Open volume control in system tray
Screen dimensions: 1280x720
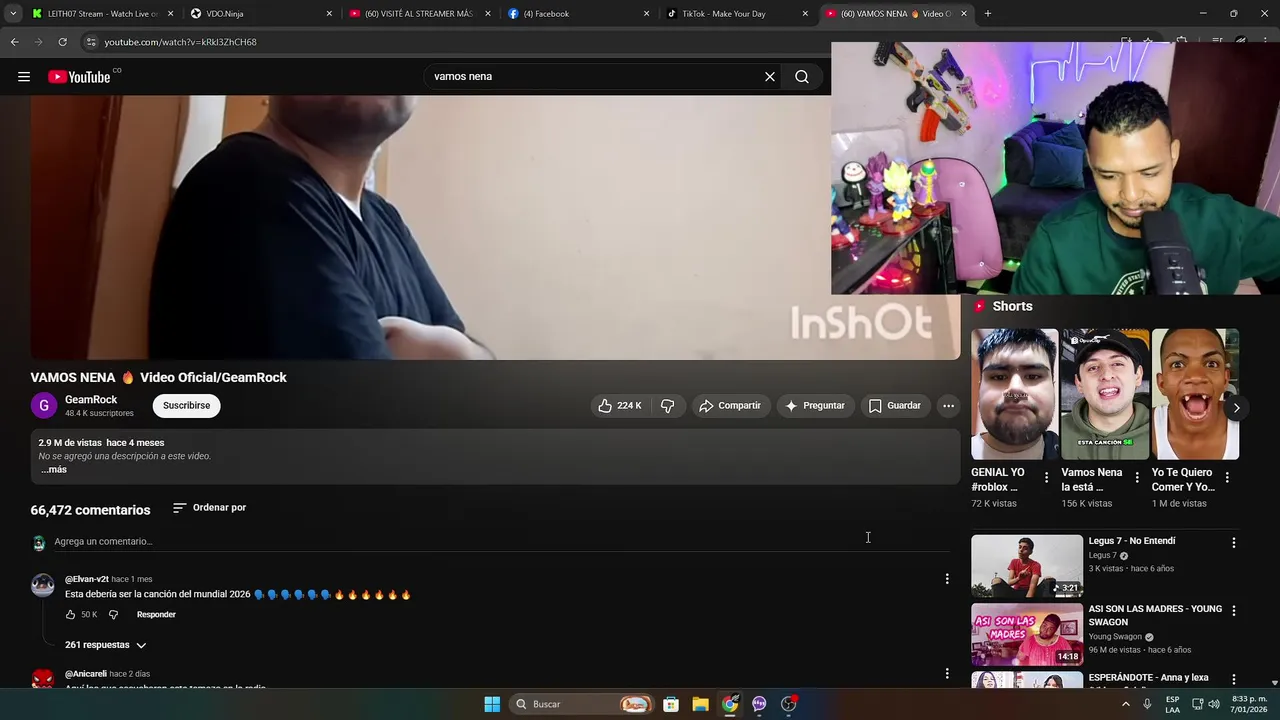[1214, 704]
